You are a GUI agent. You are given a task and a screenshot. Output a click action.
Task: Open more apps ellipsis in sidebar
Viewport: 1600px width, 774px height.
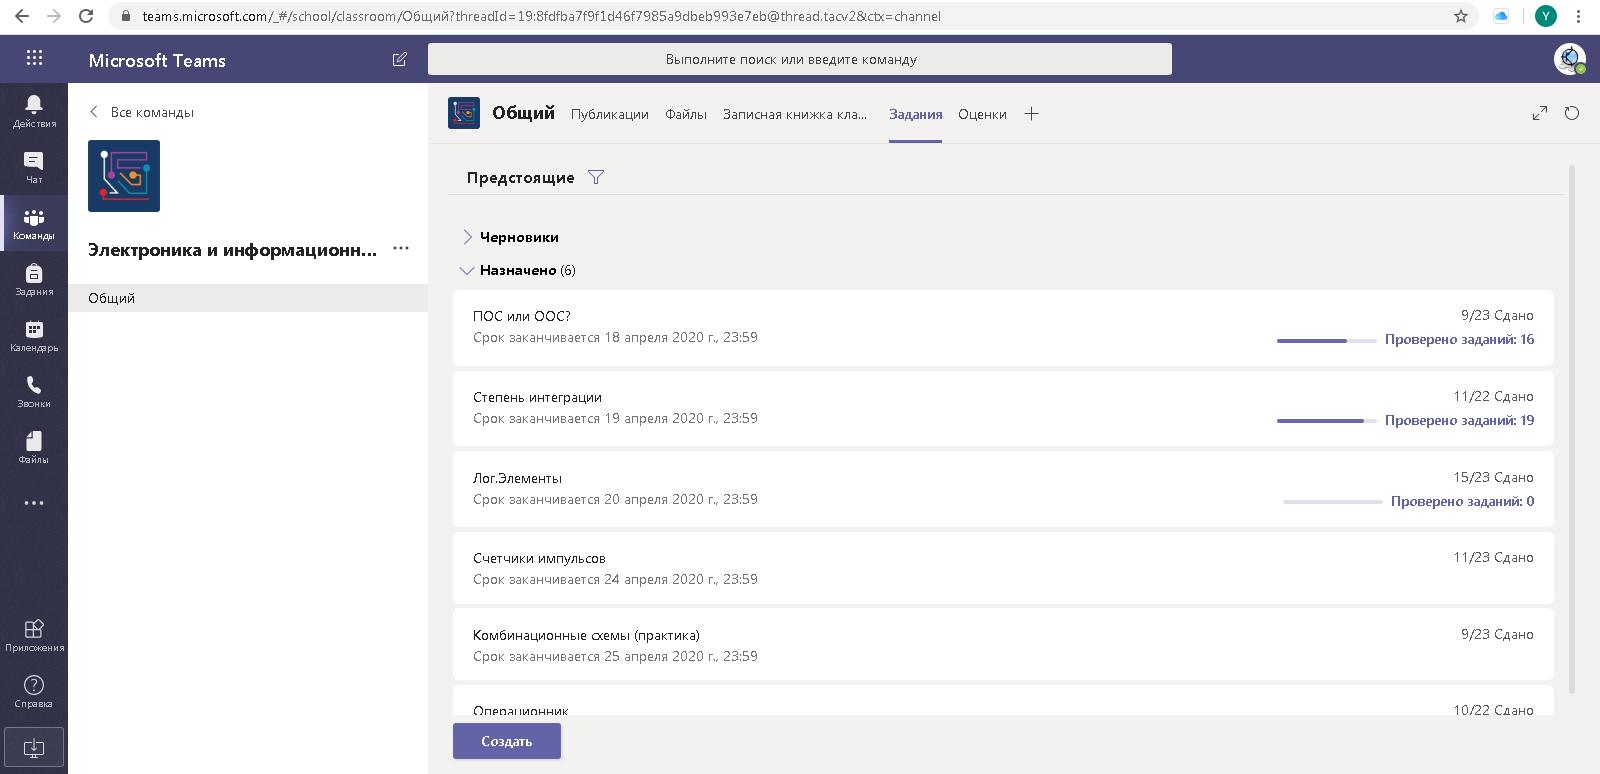click(x=34, y=503)
